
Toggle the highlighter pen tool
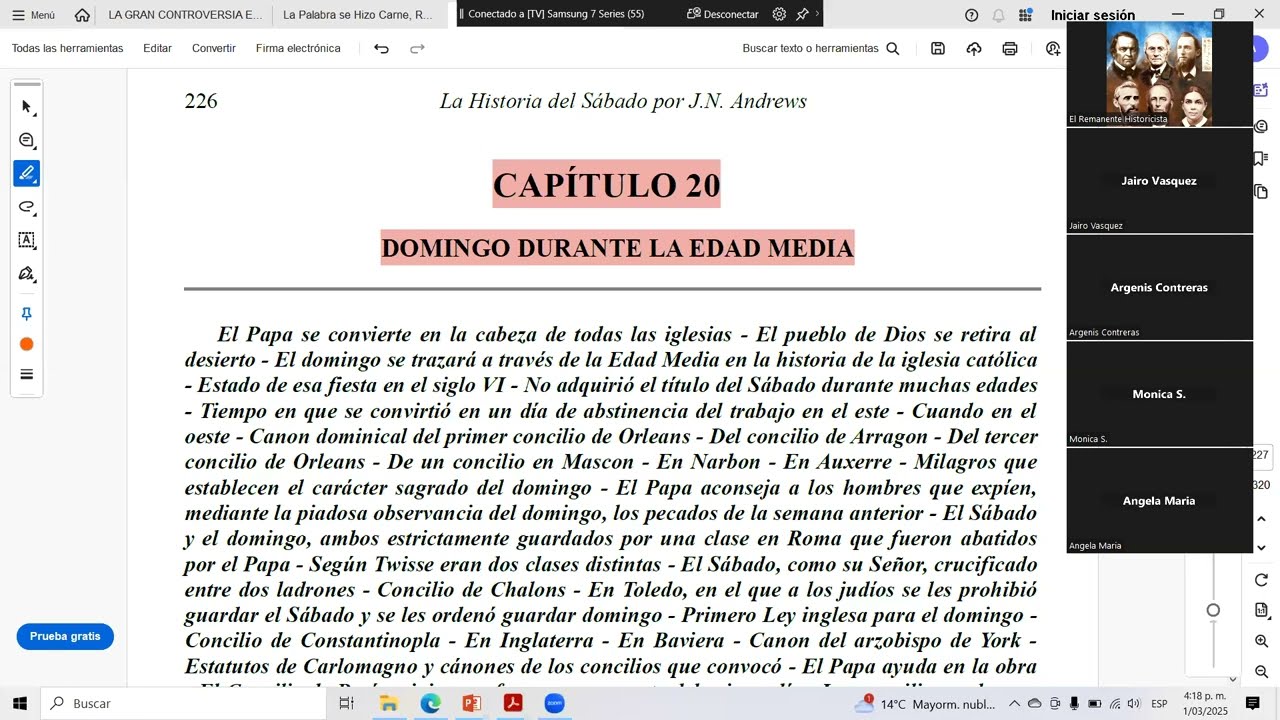pos(27,173)
